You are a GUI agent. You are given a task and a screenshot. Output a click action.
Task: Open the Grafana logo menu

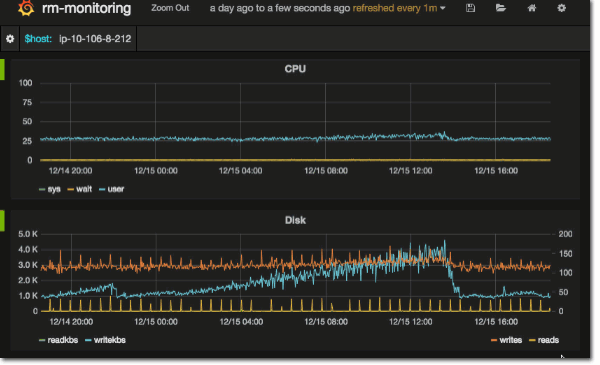click(26, 8)
